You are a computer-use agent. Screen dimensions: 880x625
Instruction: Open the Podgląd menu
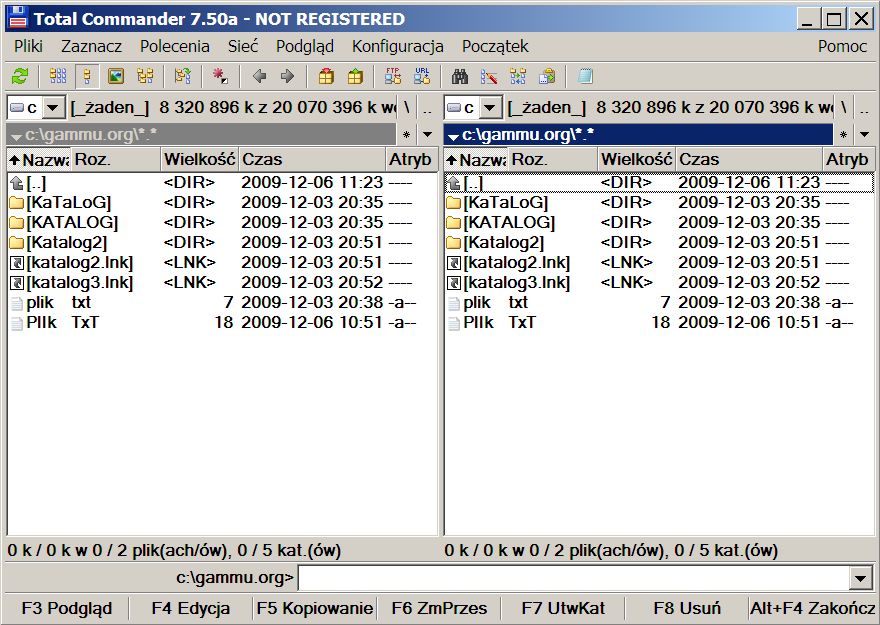tap(305, 46)
